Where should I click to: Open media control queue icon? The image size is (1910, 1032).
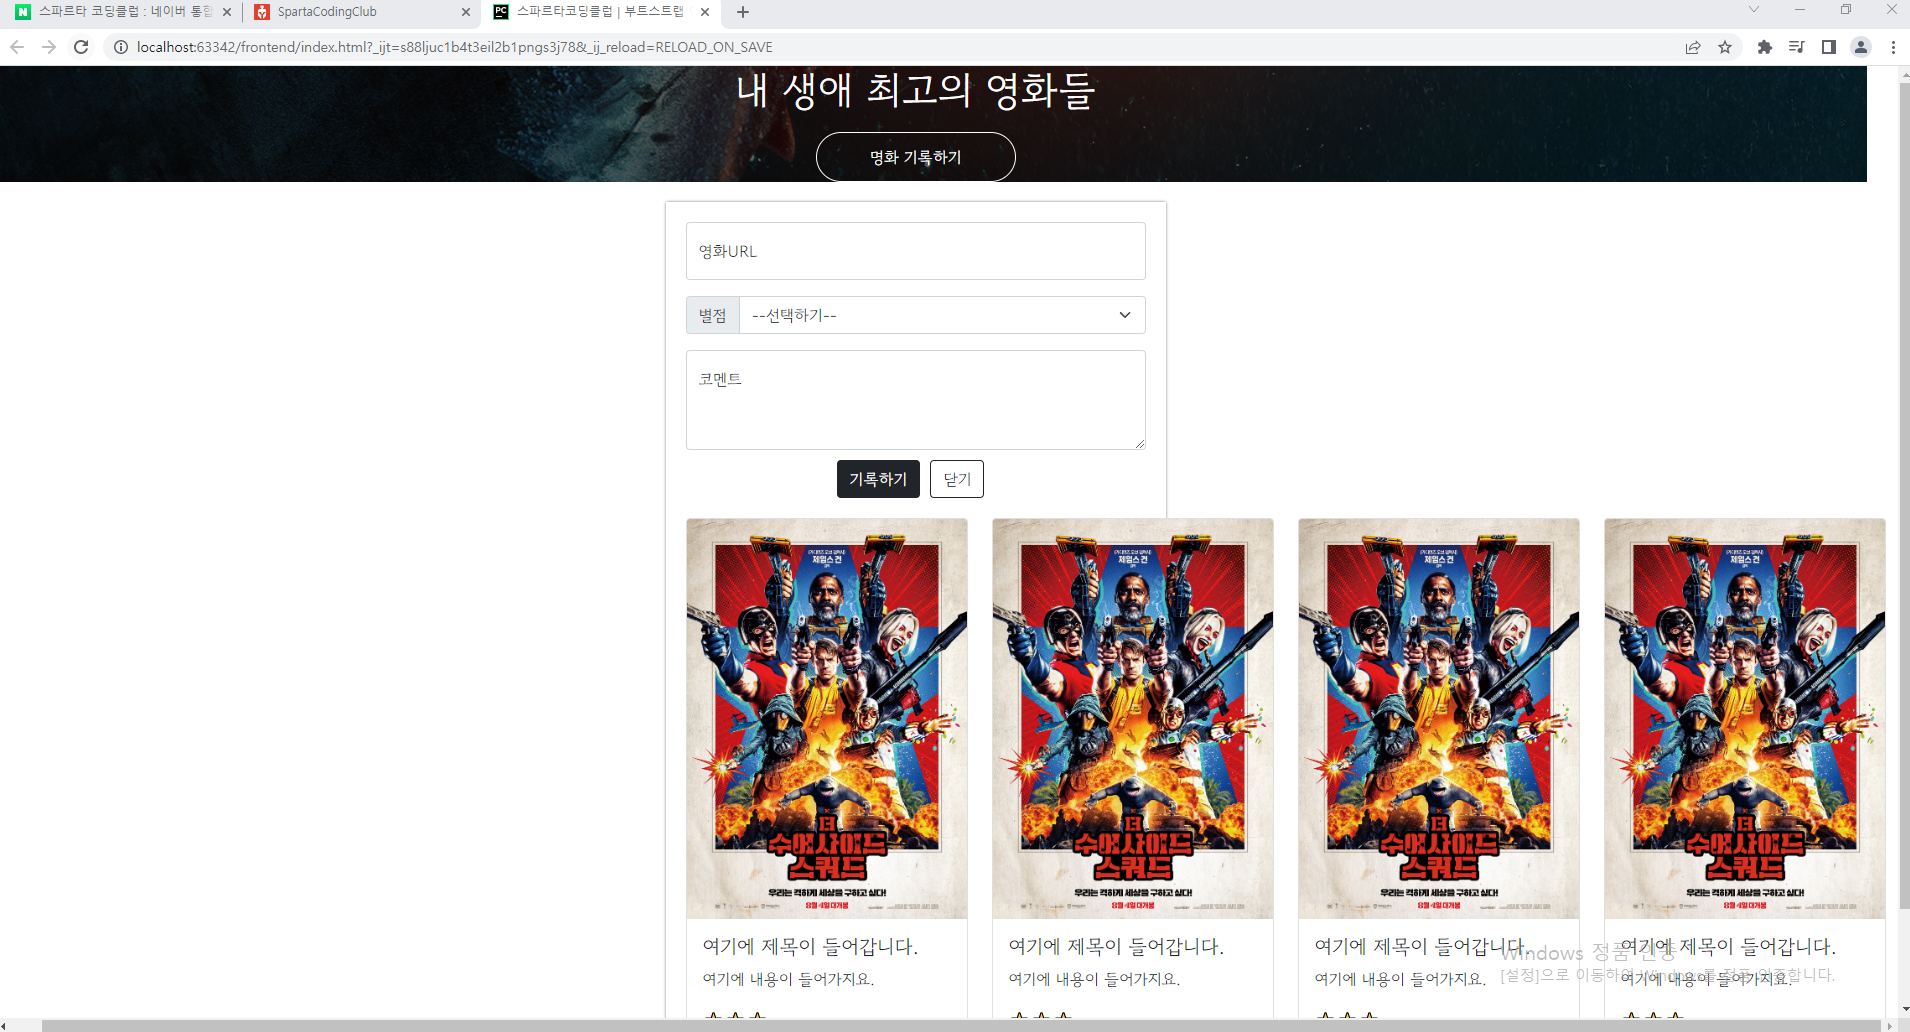pyautogui.click(x=1797, y=47)
